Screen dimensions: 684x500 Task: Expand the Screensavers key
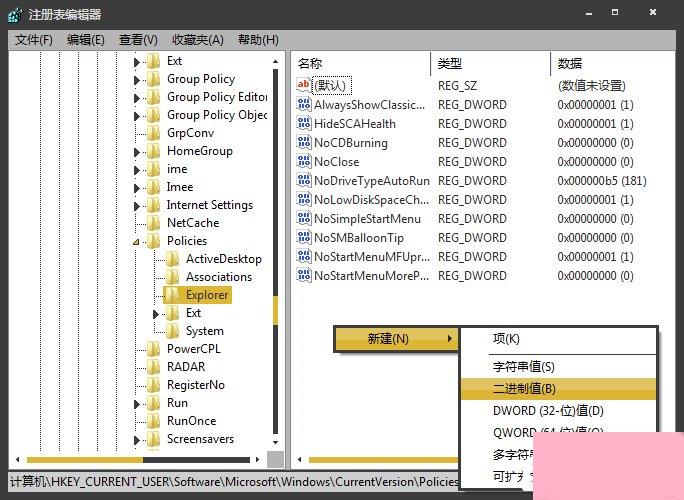(x=137, y=440)
